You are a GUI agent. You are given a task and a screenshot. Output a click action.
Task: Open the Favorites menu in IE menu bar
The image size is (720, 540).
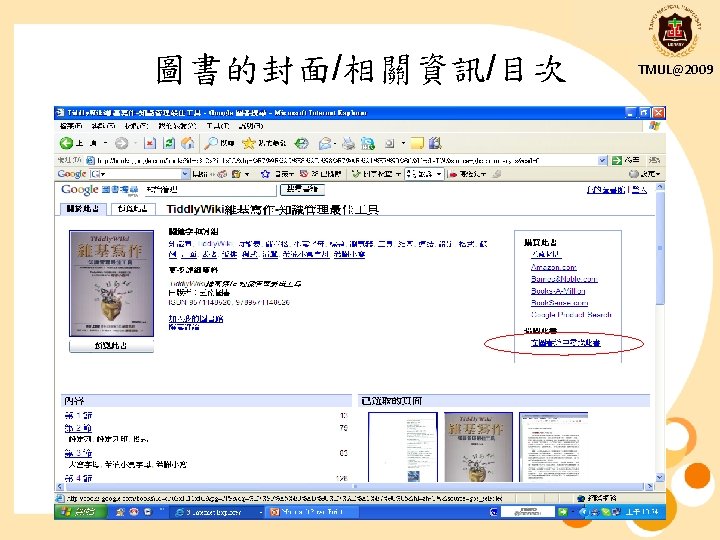(177, 125)
